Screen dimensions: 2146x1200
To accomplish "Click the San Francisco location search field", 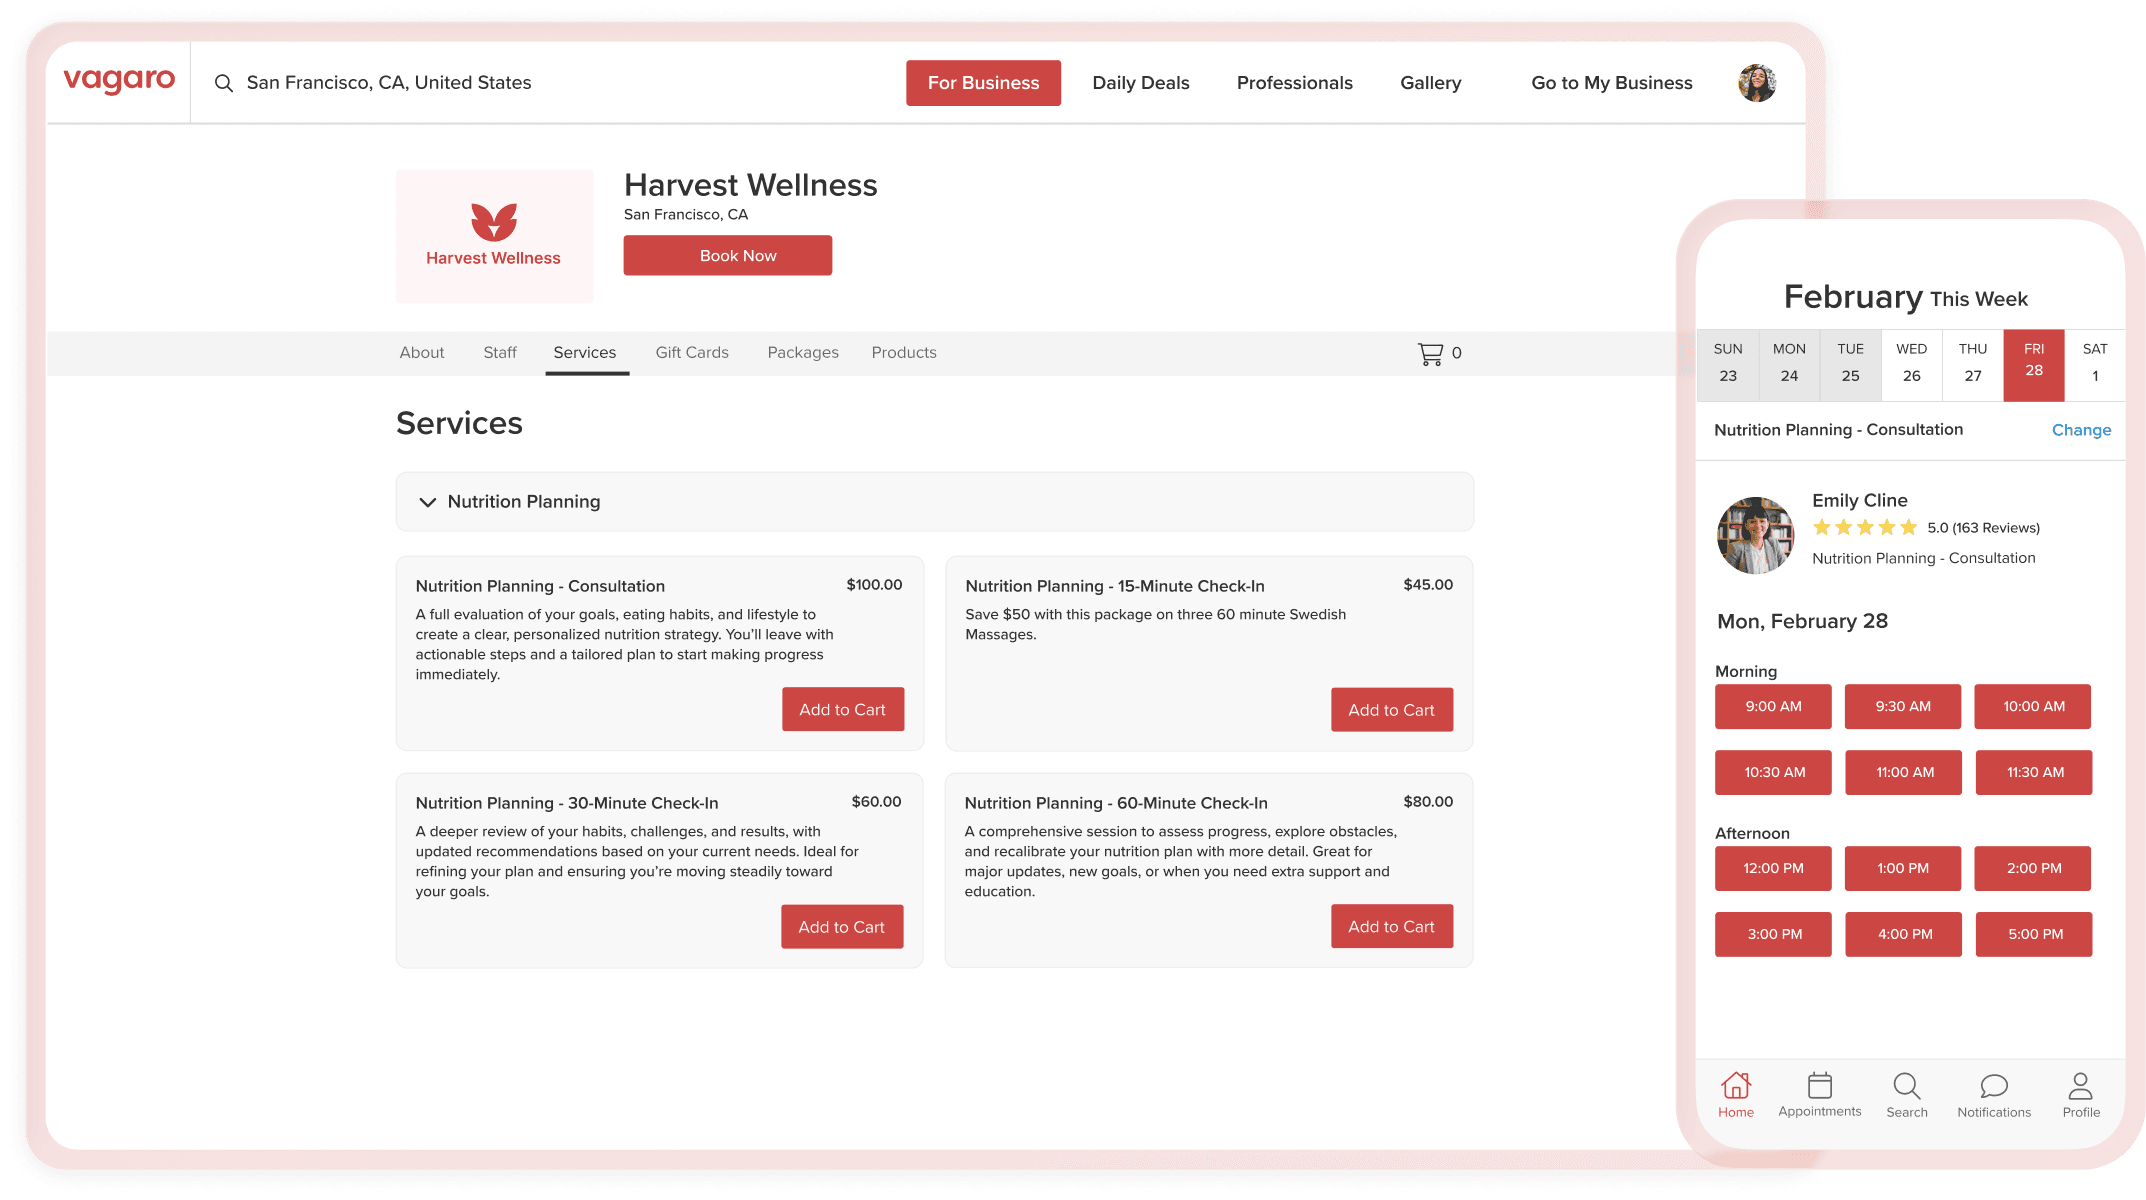I will [389, 83].
